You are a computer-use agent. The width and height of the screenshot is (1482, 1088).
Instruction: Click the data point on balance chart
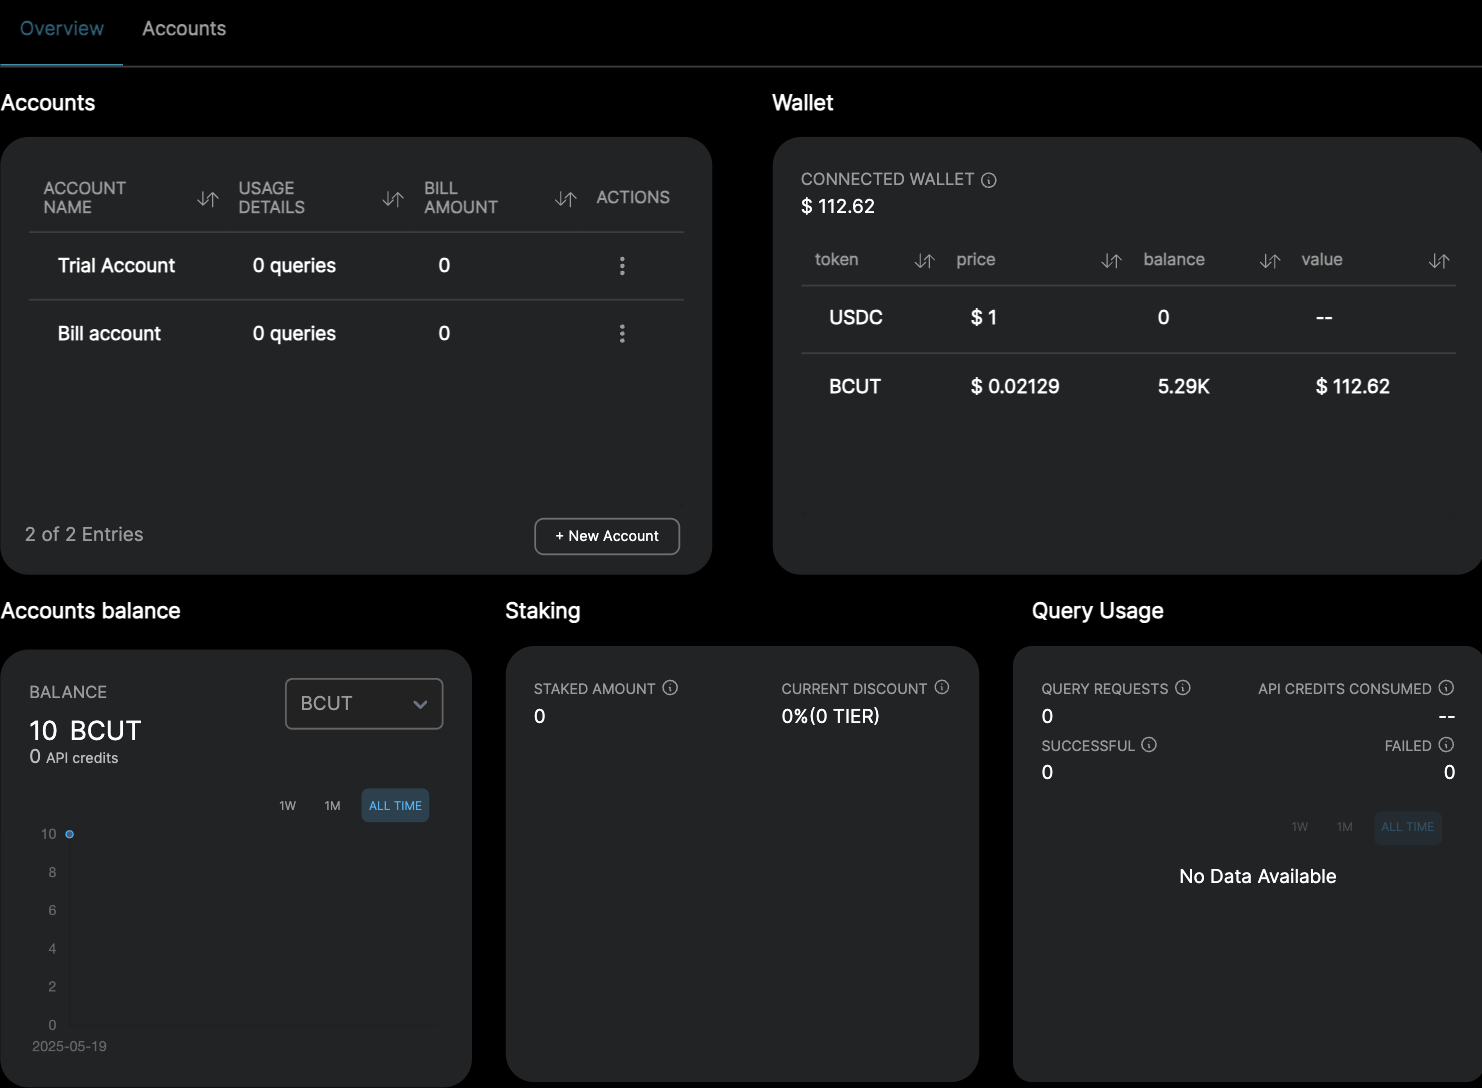pos(70,834)
